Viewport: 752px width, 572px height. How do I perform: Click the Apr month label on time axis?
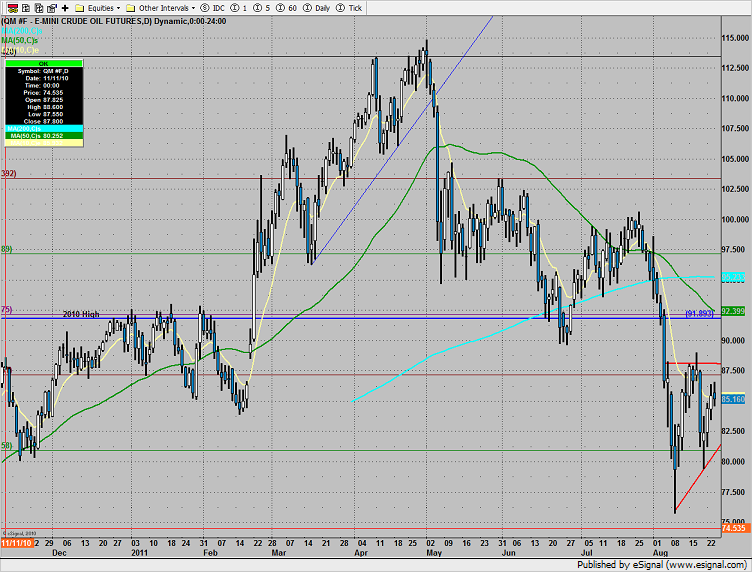point(361,553)
